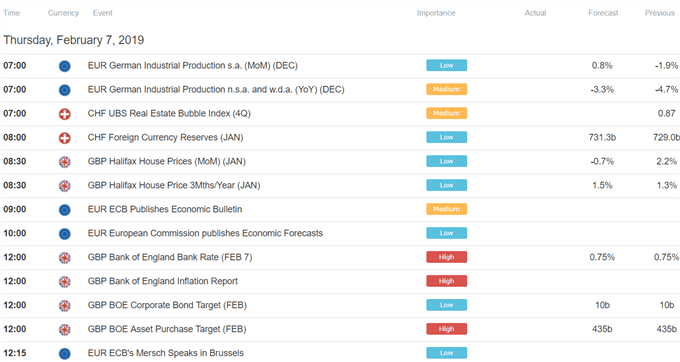Click Medium badge for German Industrial Production YoY

pos(447,89)
